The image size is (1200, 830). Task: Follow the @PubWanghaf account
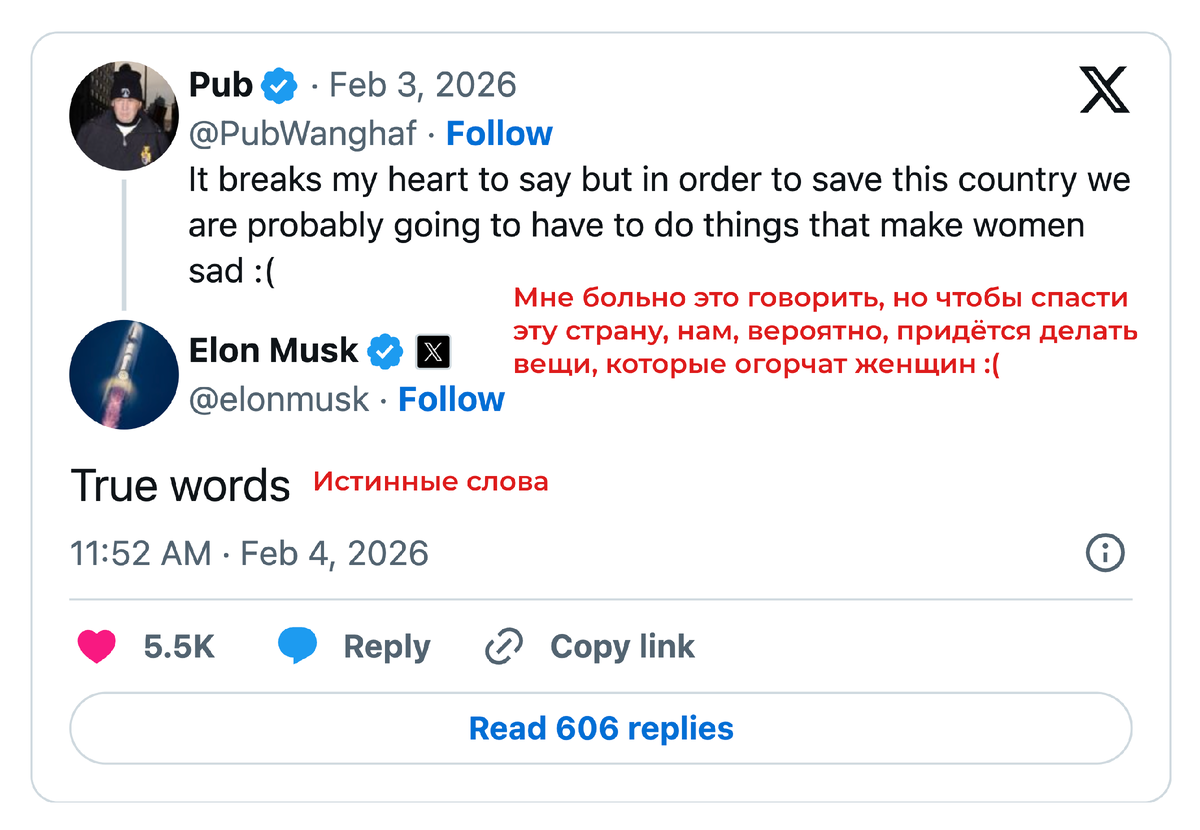tap(499, 133)
